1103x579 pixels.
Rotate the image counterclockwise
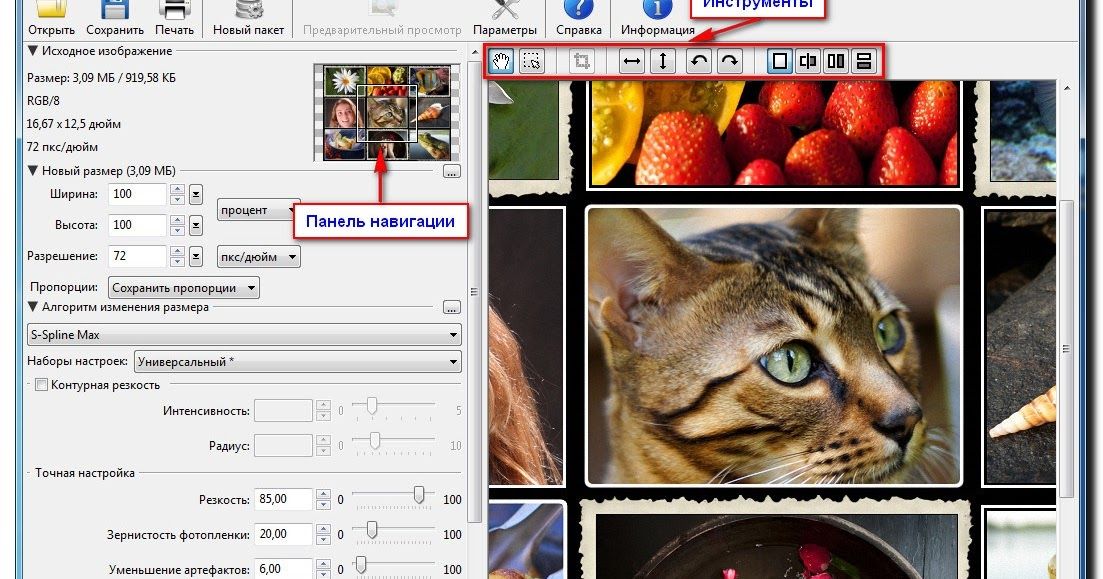(x=699, y=61)
